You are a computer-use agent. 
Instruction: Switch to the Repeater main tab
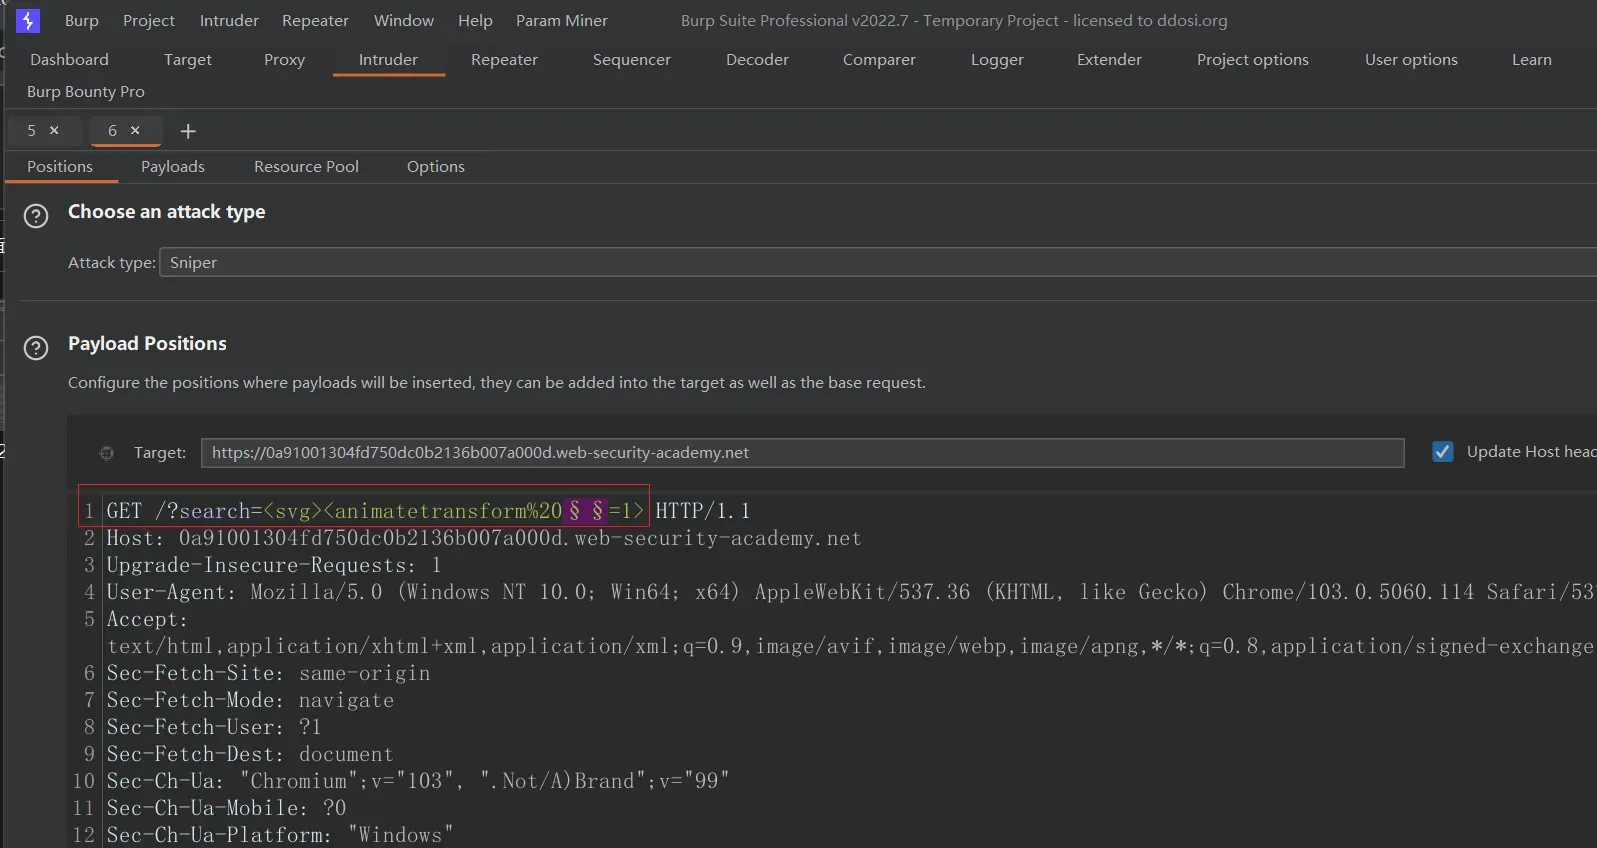pyautogui.click(x=504, y=59)
